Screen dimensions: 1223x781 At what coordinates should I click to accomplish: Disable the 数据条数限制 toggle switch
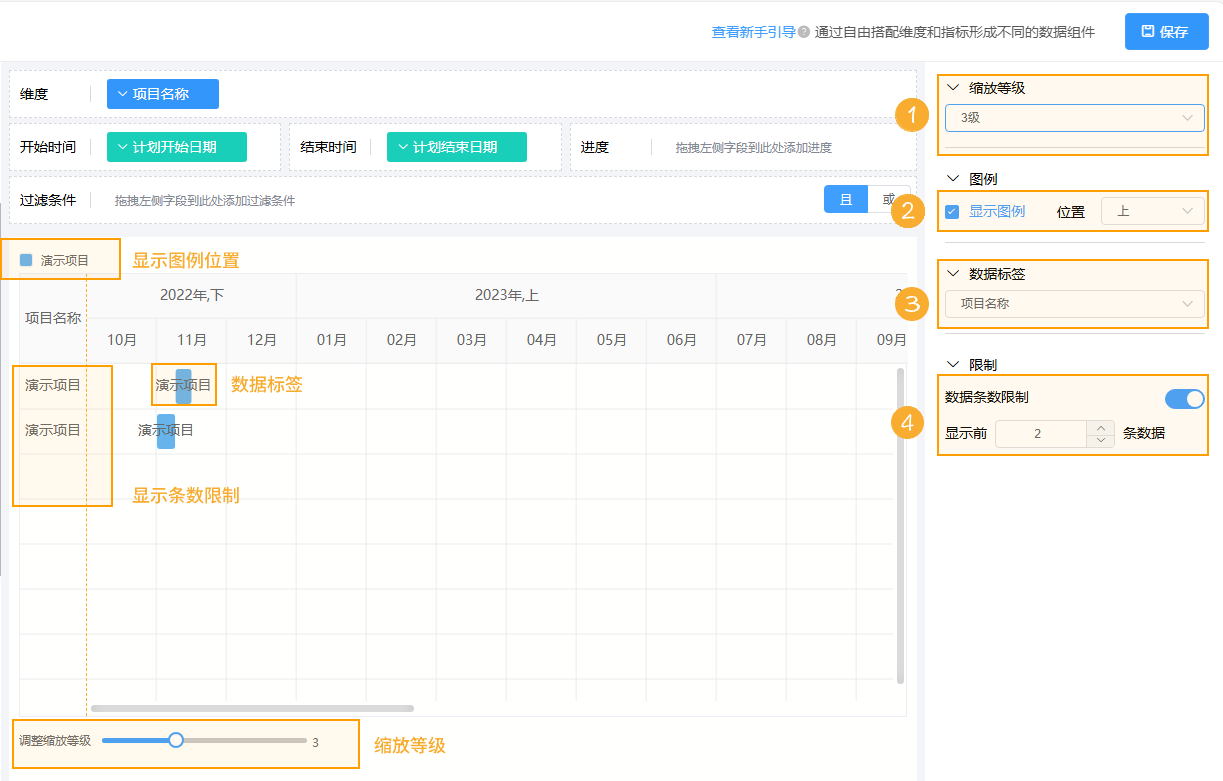1184,398
